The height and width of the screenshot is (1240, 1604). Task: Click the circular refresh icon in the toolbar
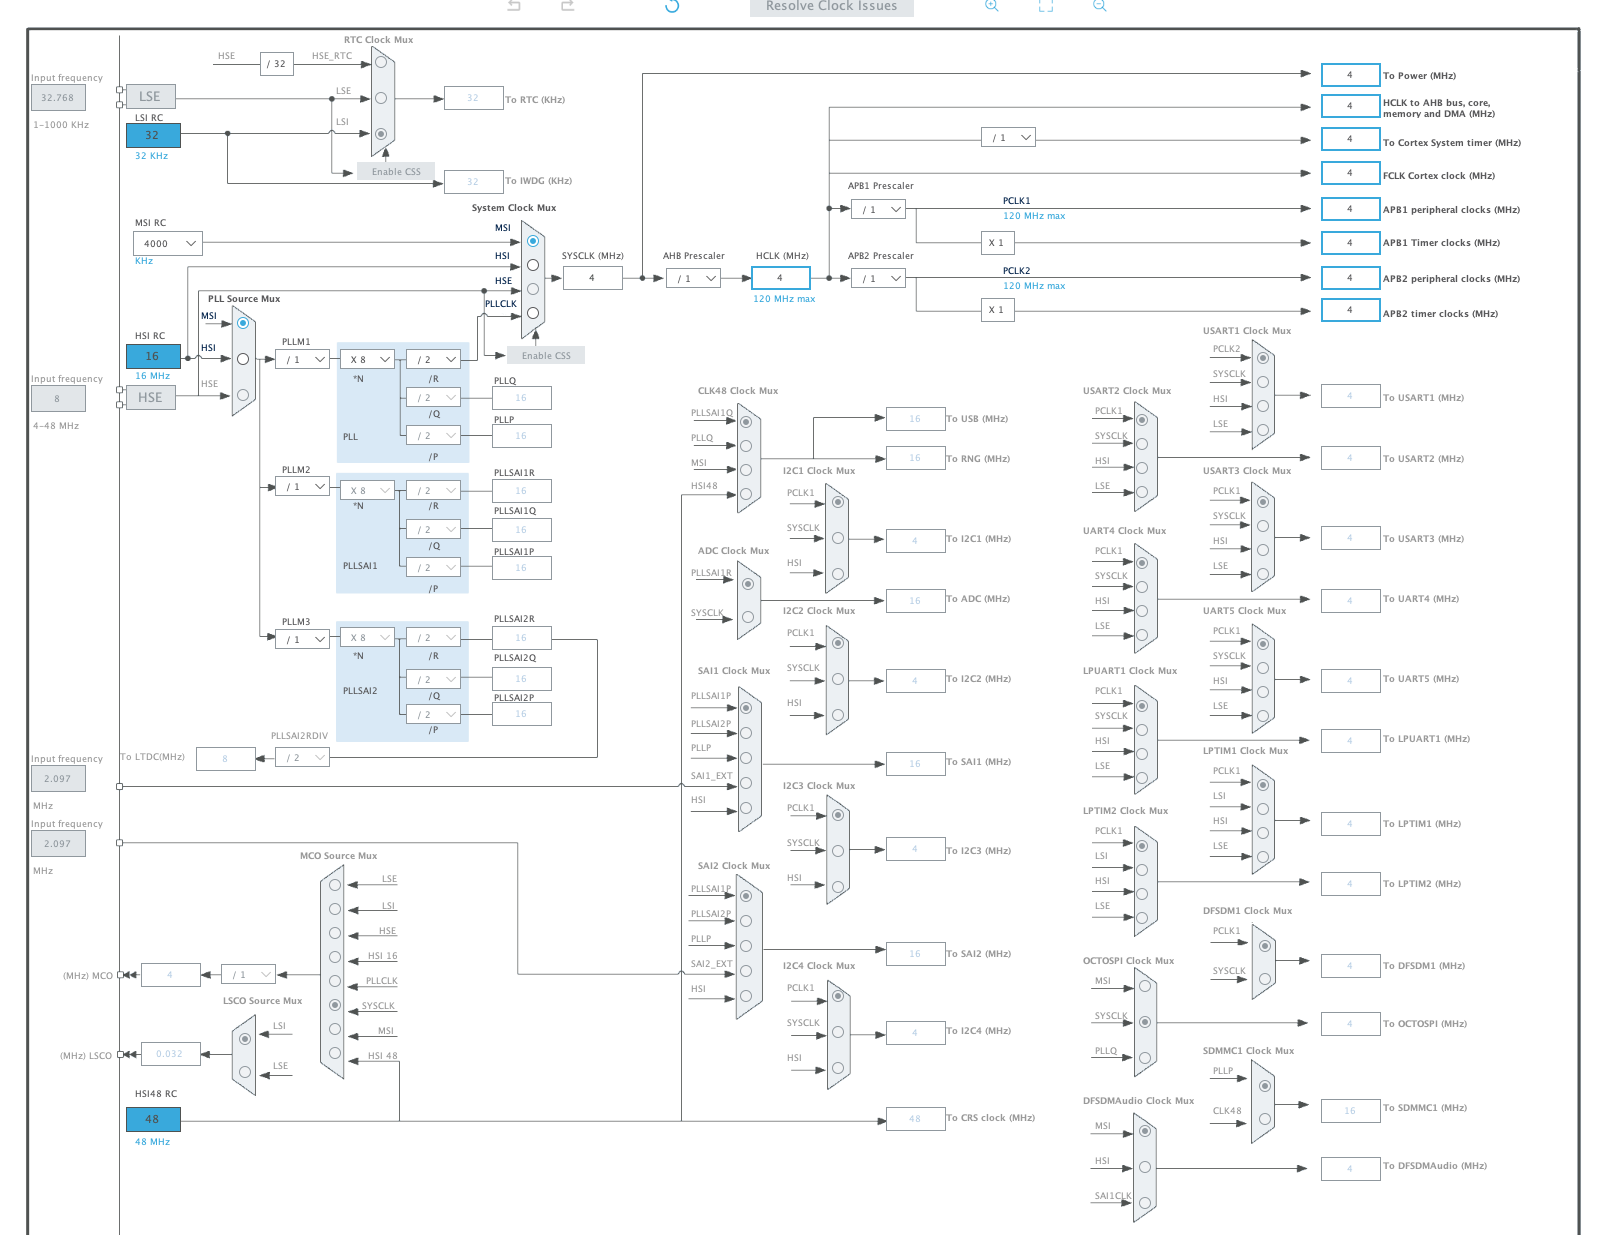point(672,6)
